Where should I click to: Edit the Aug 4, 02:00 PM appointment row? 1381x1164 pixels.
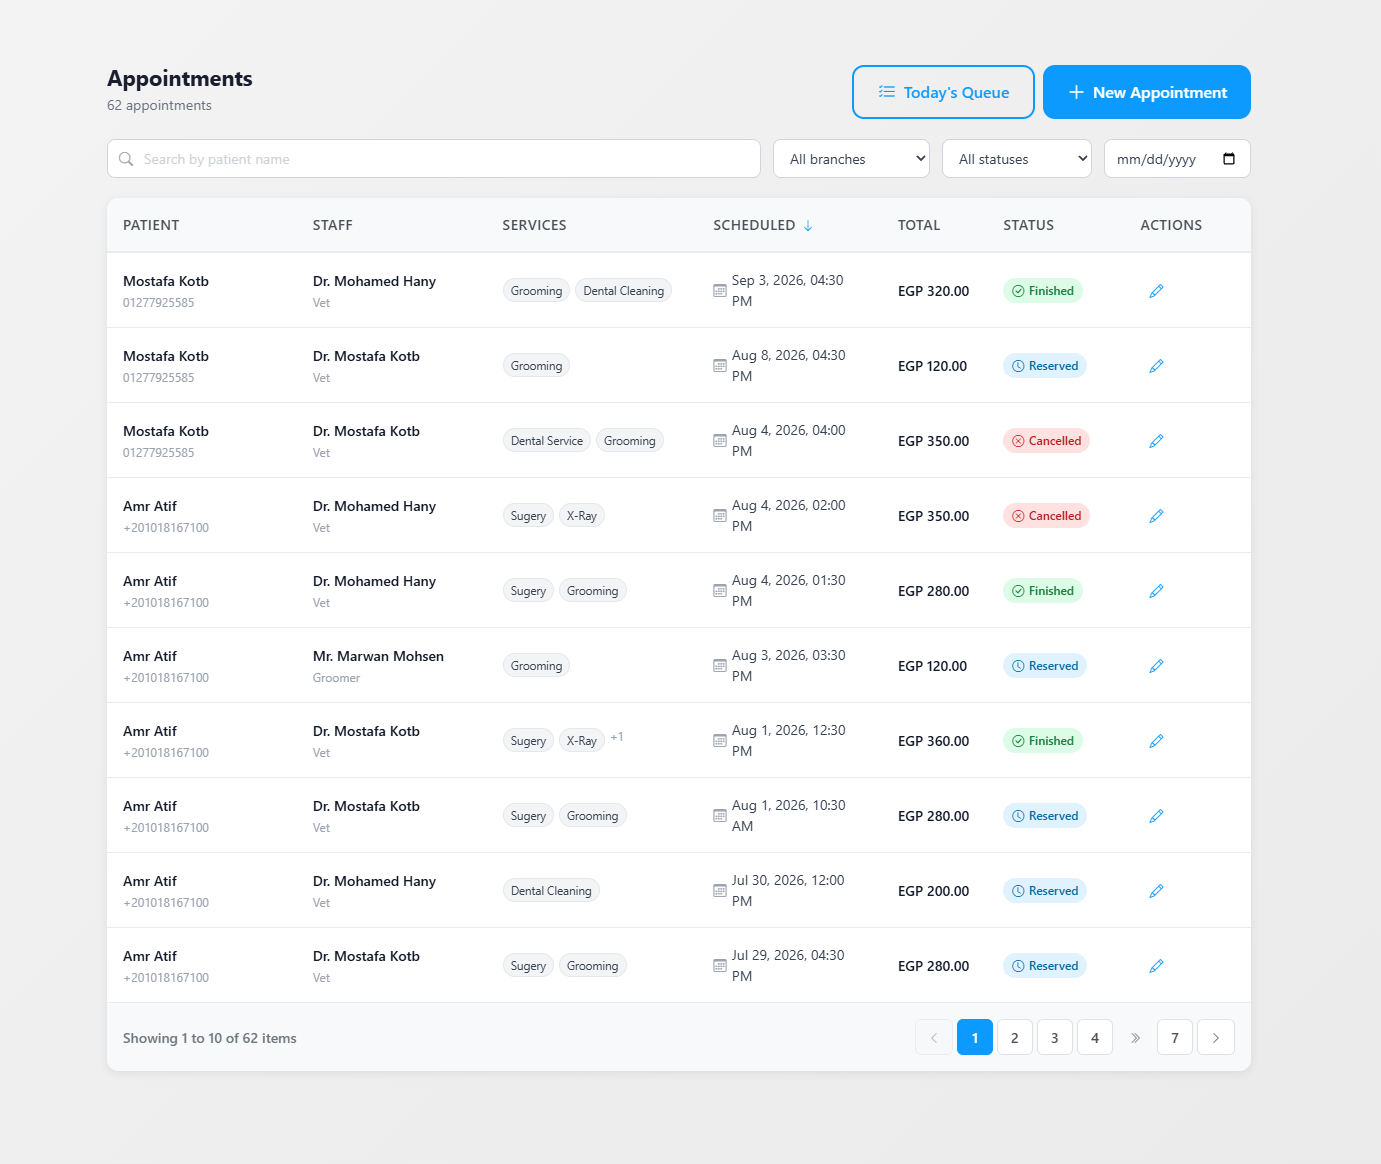1156,516
